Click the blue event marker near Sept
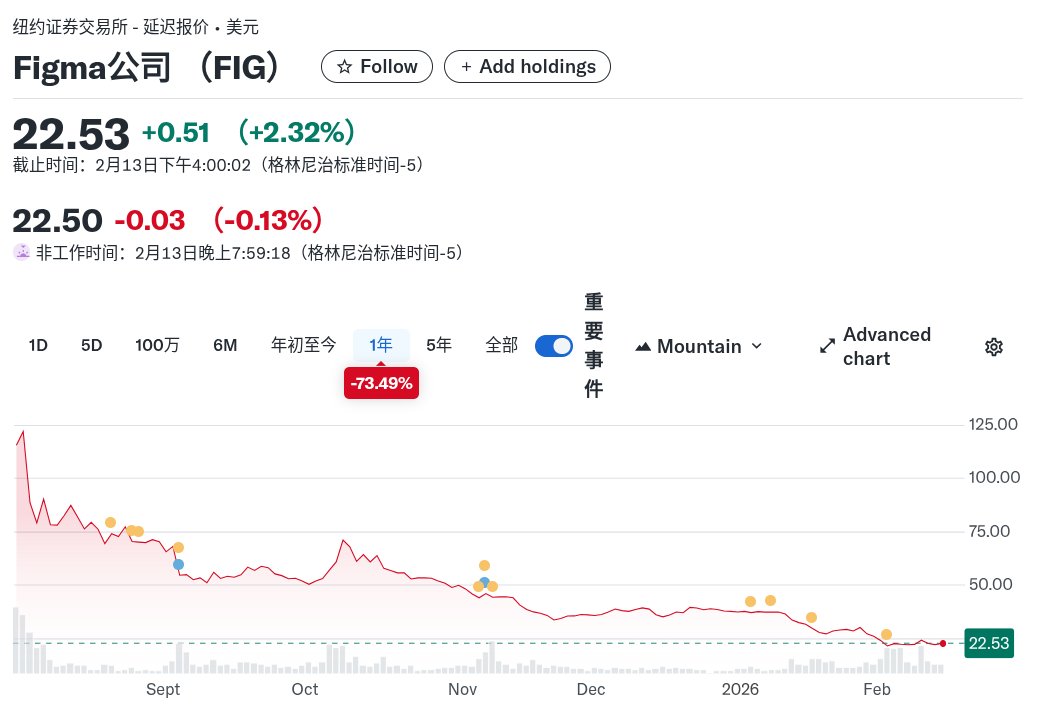This screenshot has width=1043, height=719. pyautogui.click(x=178, y=565)
